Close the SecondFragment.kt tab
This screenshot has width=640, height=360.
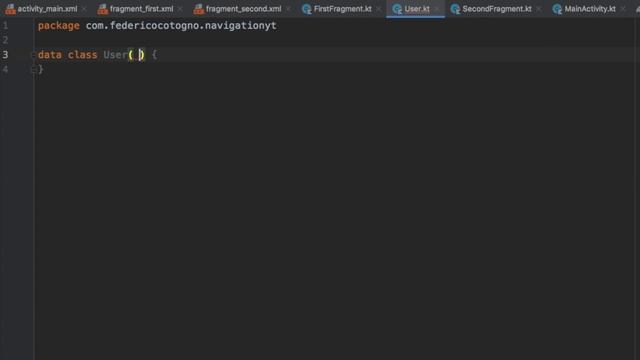pos(539,9)
